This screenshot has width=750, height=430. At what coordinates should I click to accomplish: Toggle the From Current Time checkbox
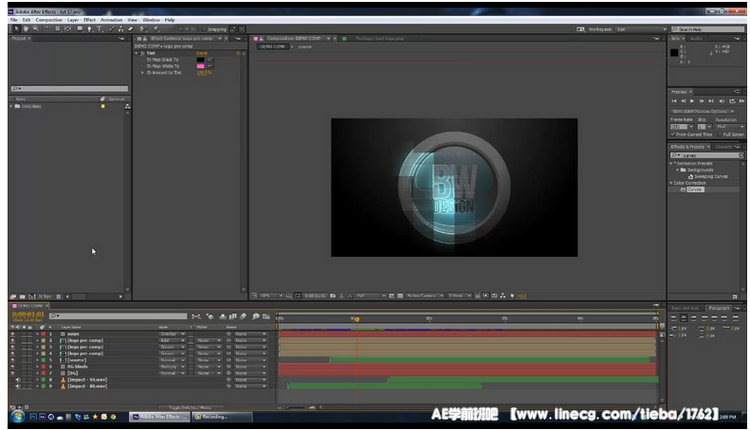click(x=673, y=134)
